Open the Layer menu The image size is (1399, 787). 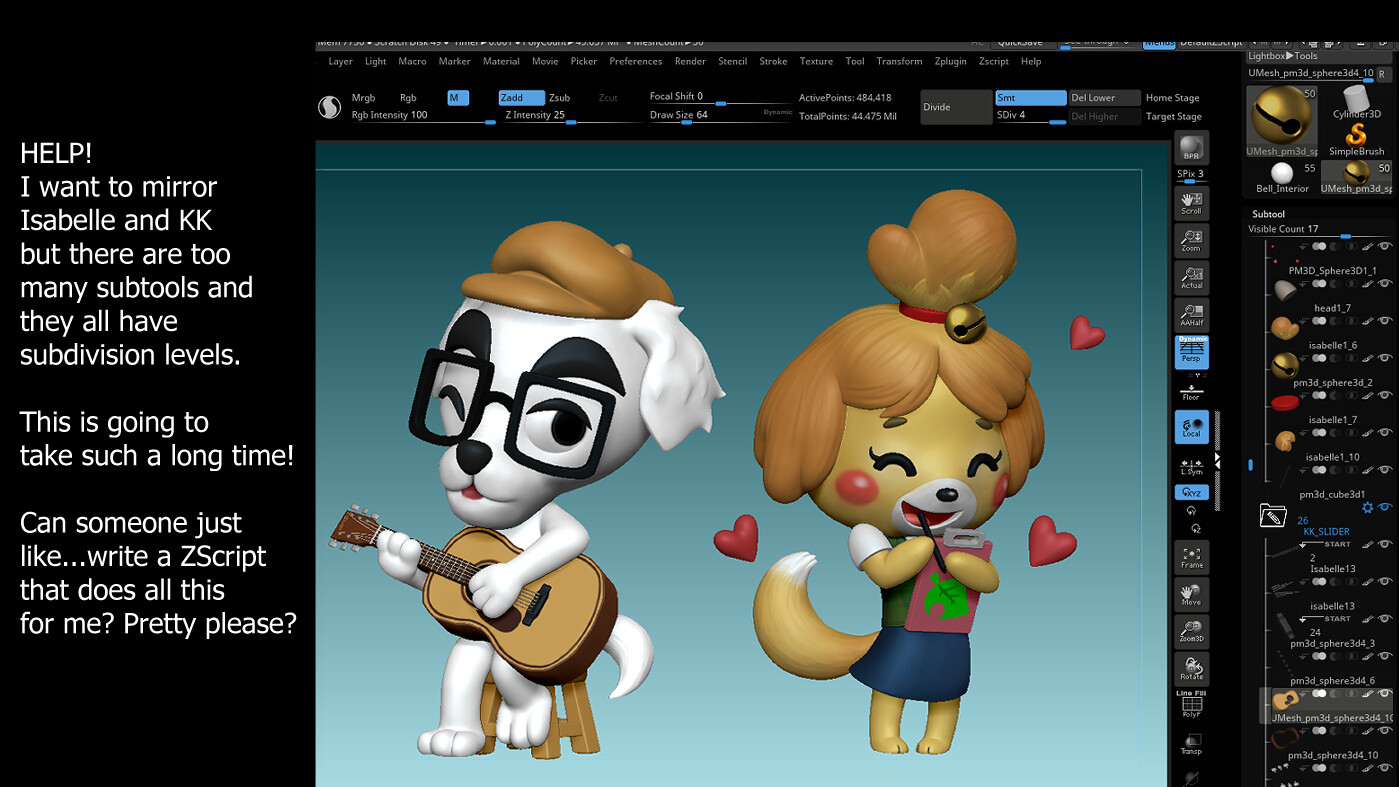click(340, 61)
